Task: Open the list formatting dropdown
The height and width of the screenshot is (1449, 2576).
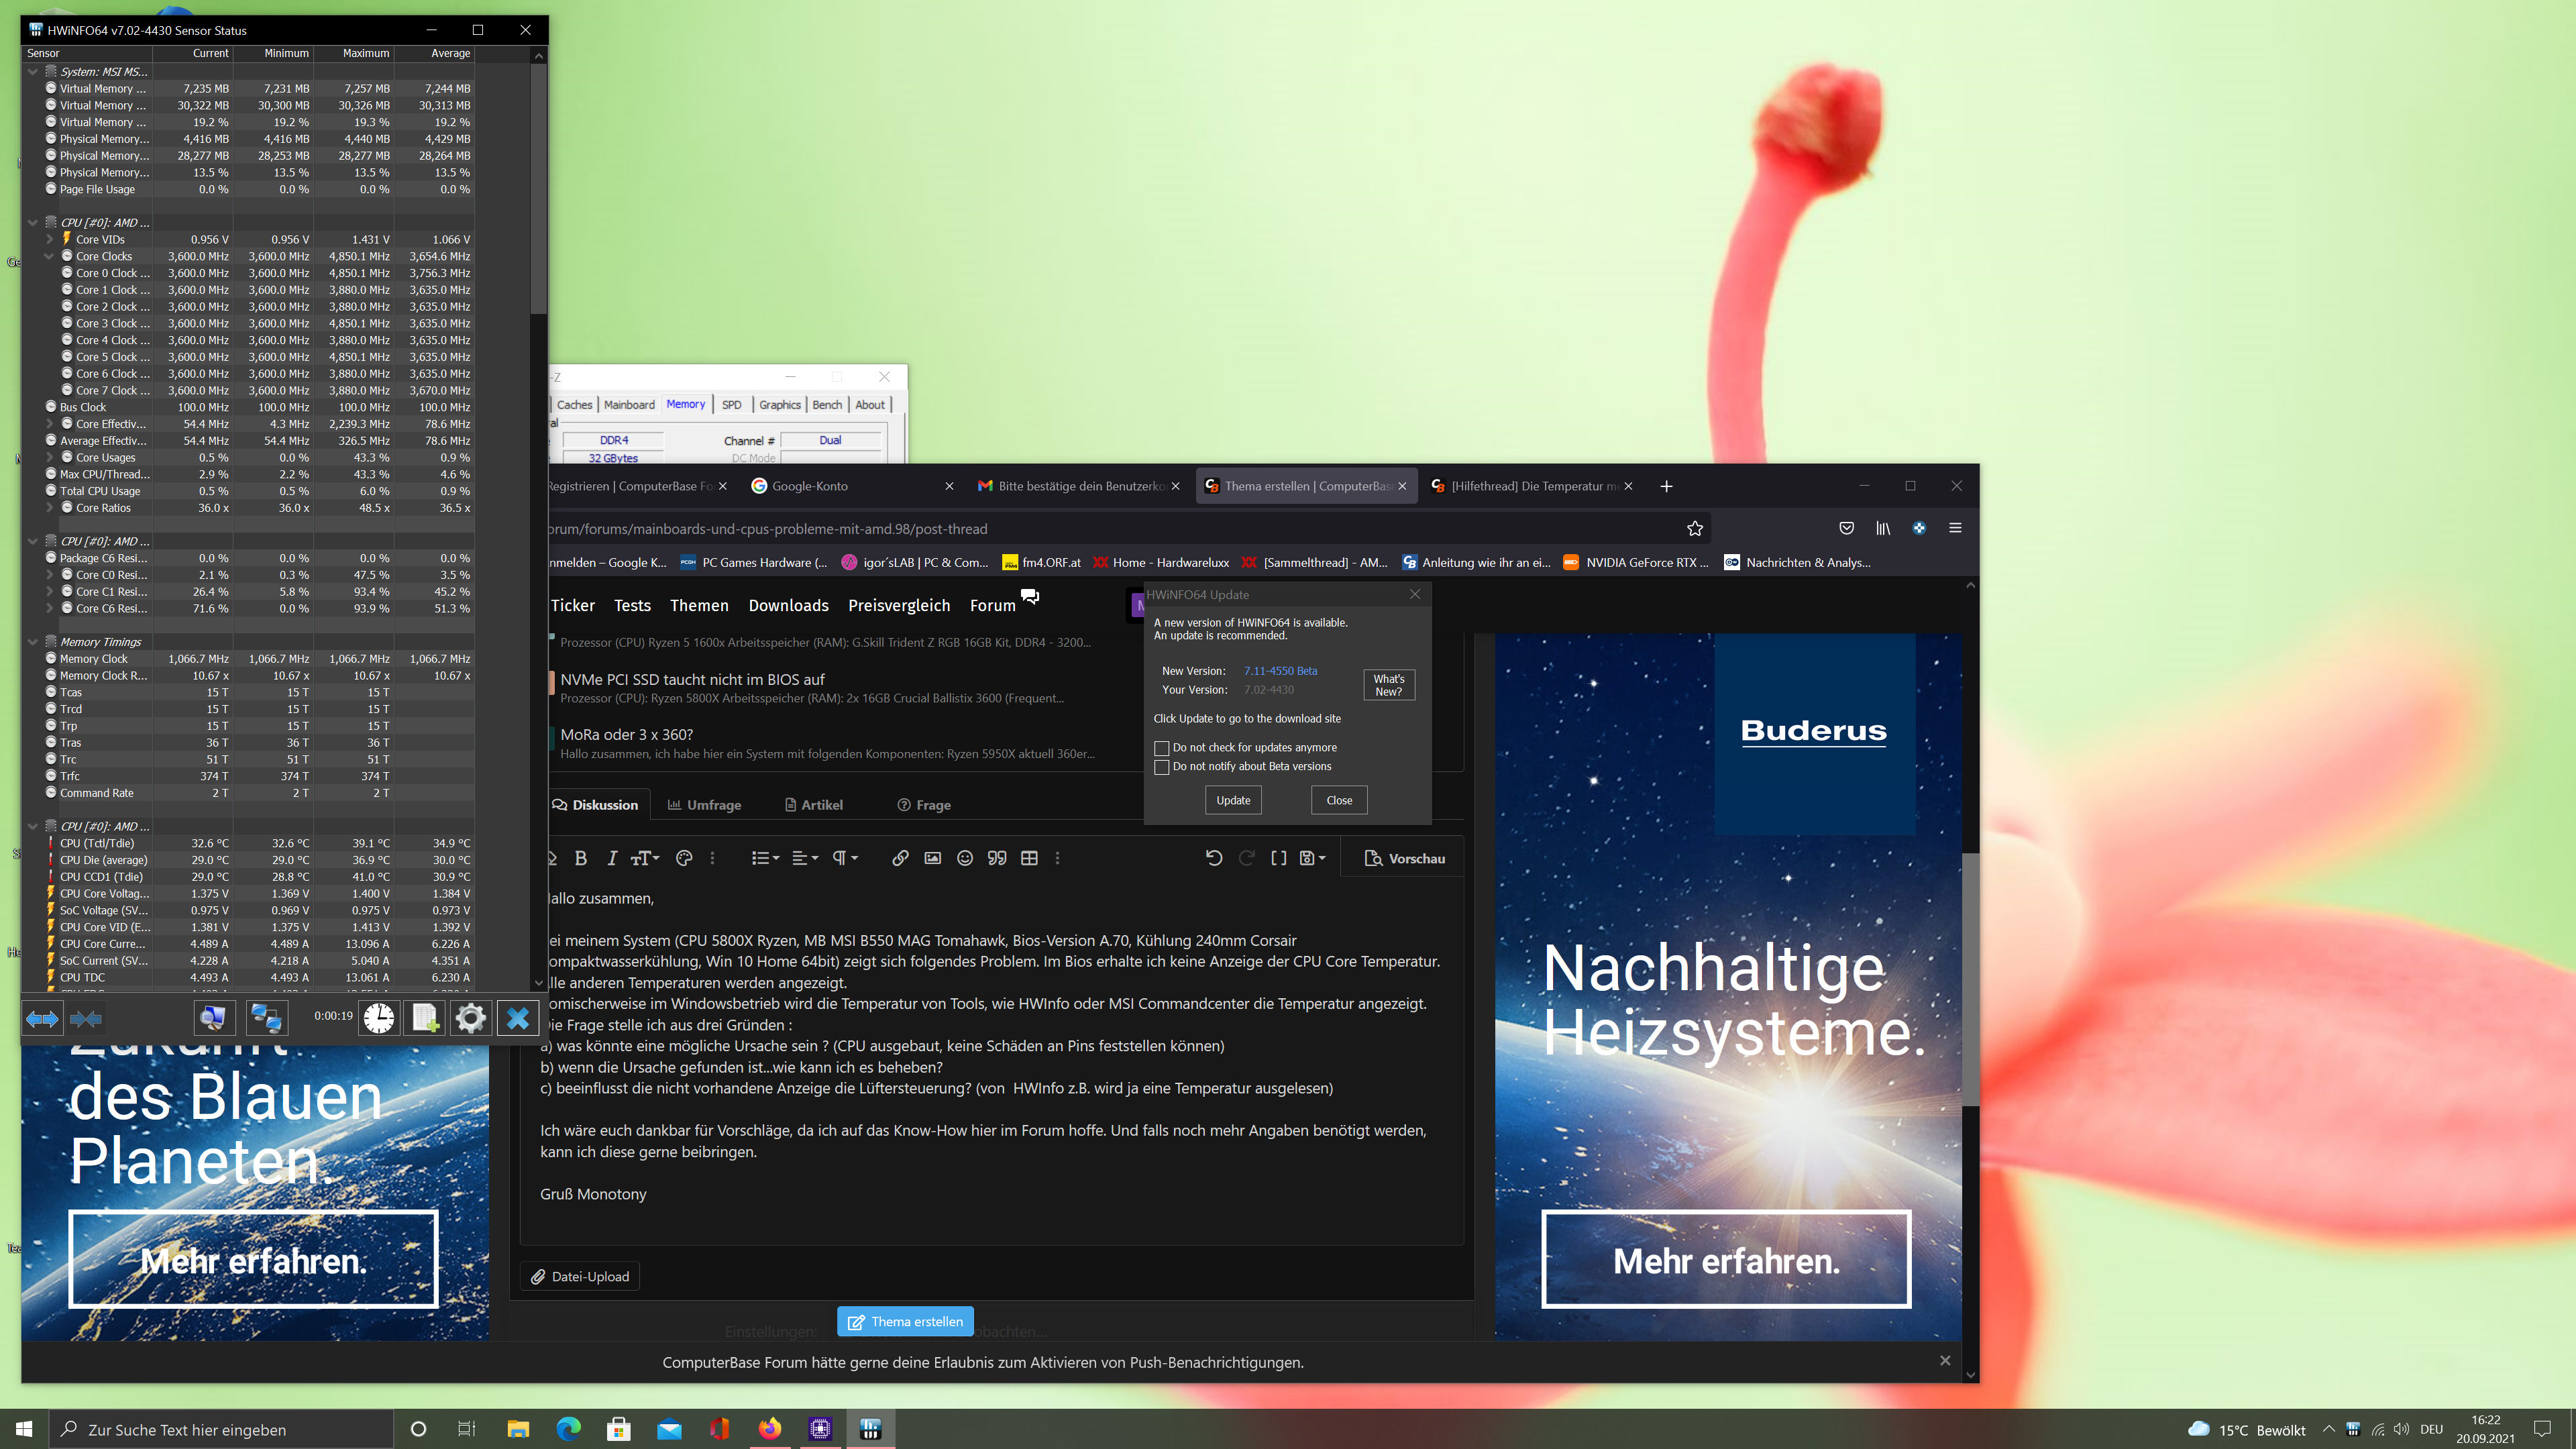Action: [765, 858]
